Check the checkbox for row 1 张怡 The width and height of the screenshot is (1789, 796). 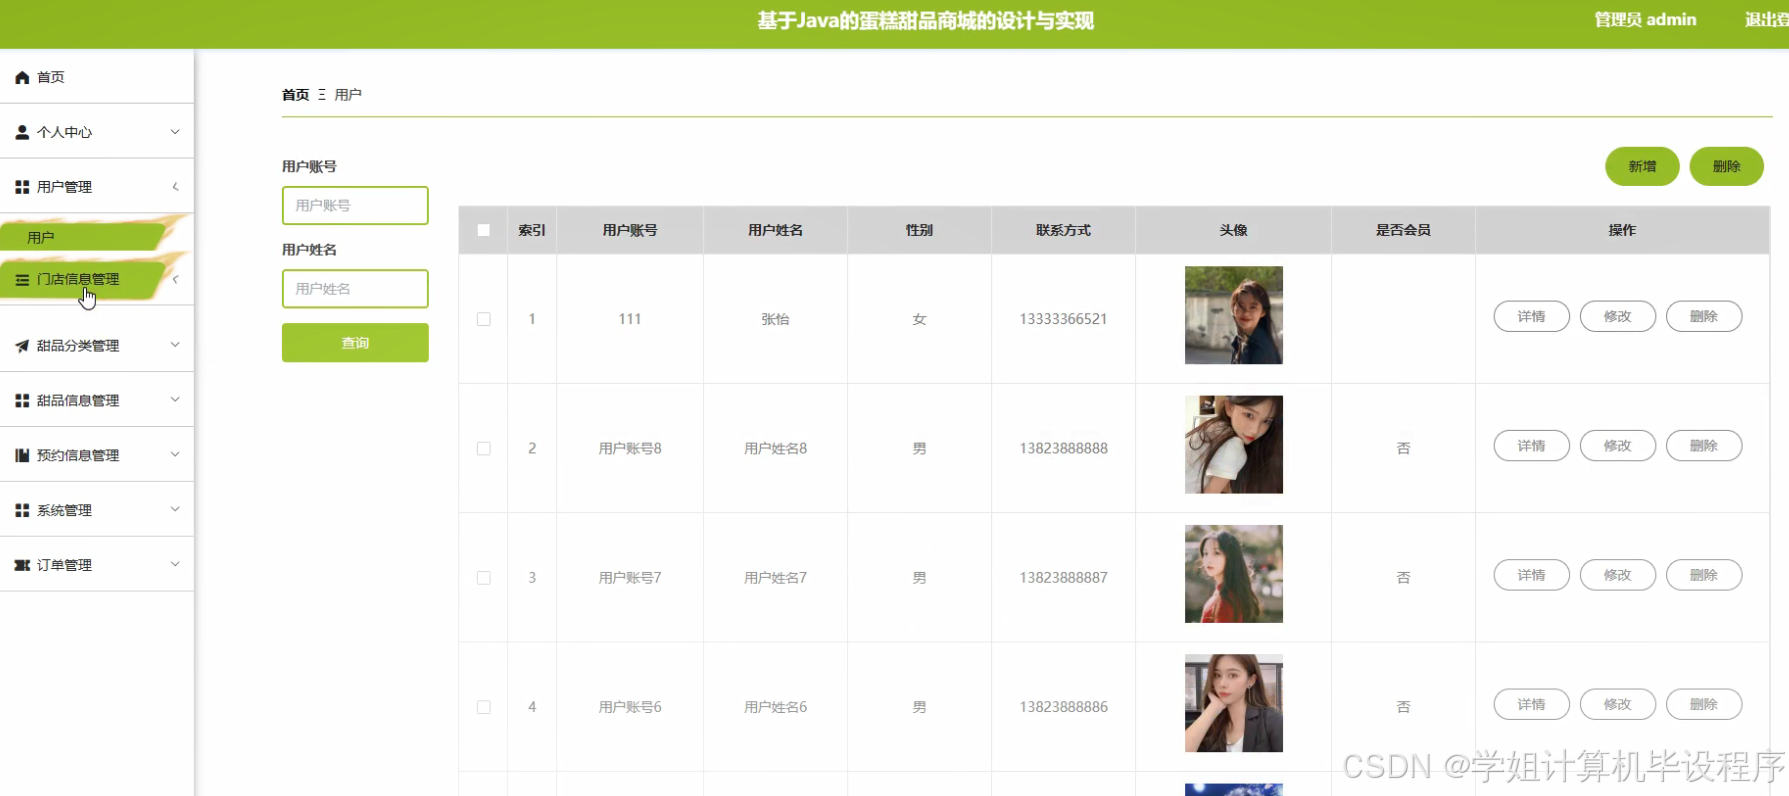pos(484,319)
